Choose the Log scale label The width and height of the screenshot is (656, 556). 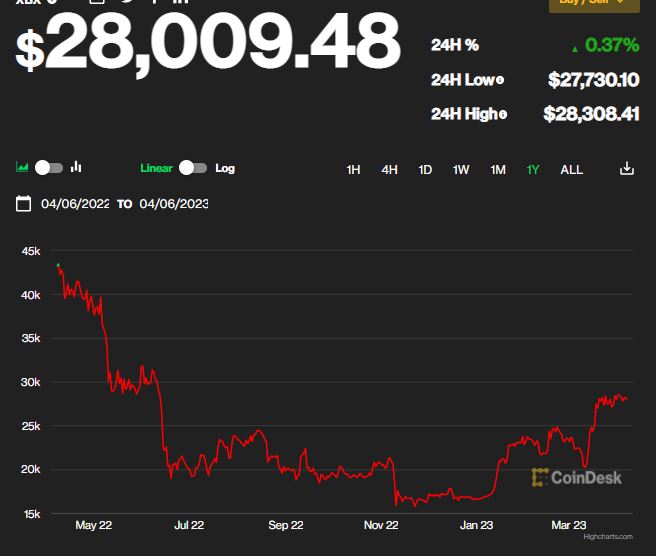[x=225, y=169]
